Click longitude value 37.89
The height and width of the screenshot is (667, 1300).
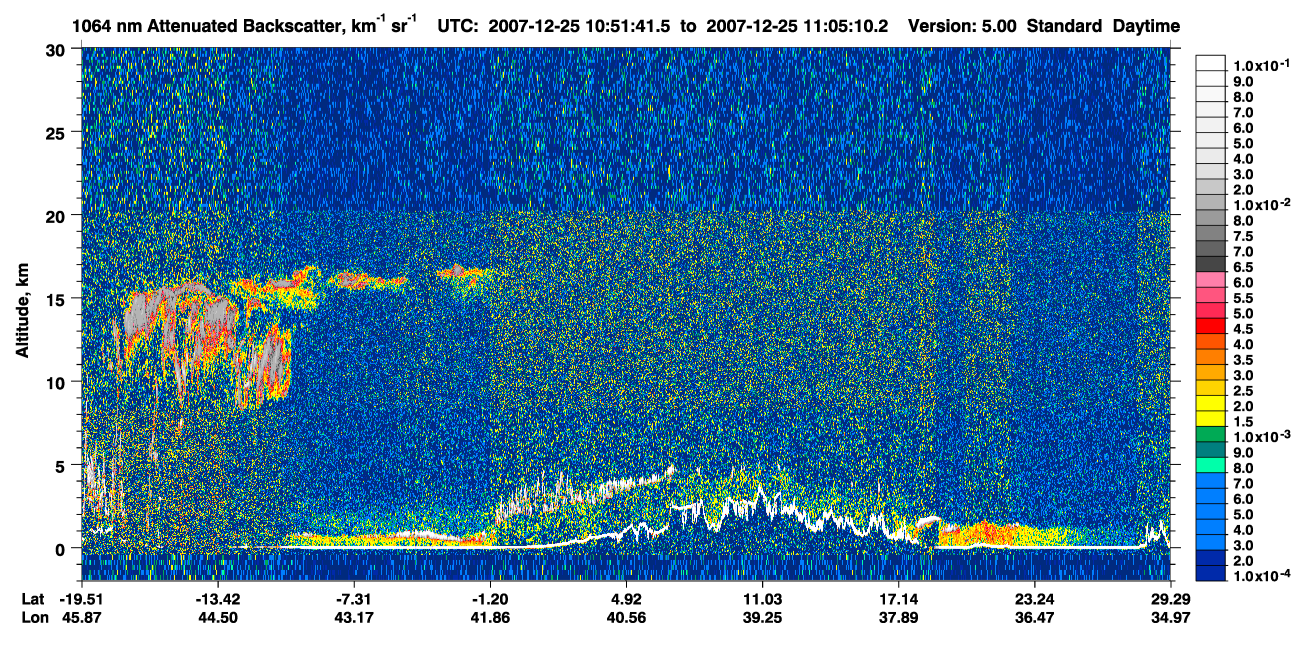point(898,617)
